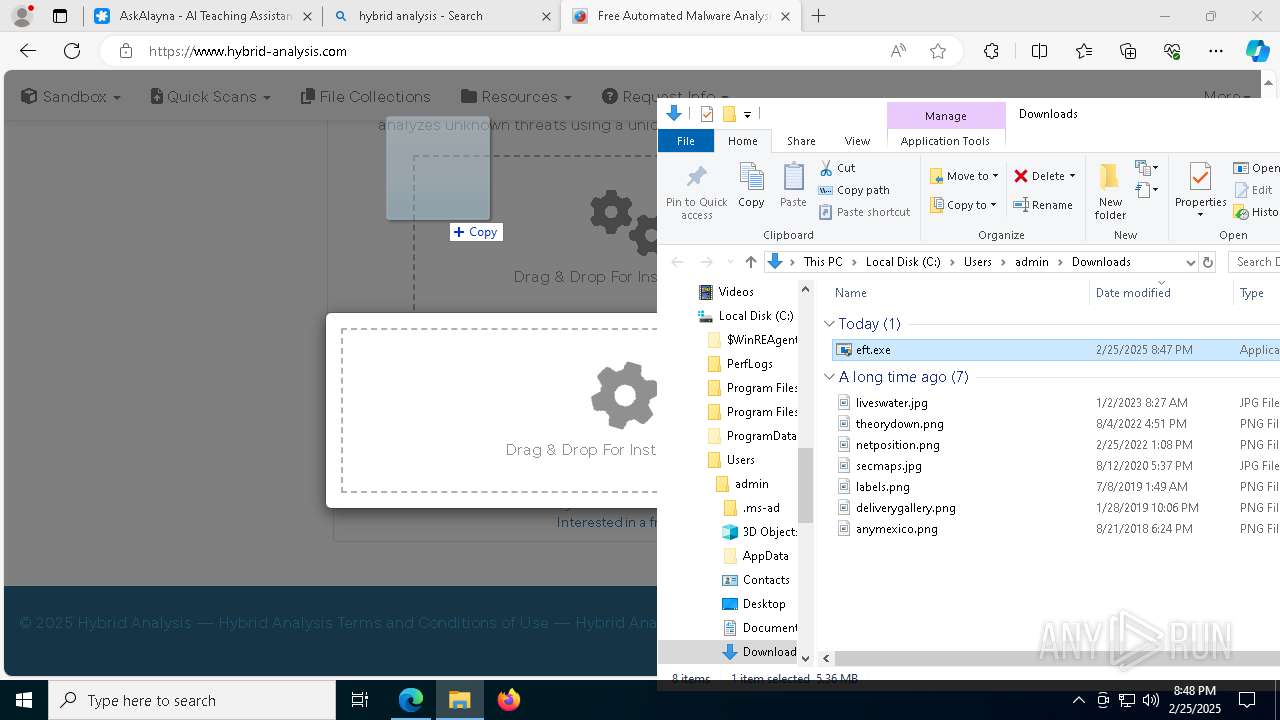Image resolution: width=1280 pixels, height=720 pixels.
Task: Click admin in address breadcrumb
Action: pyautogui.click(x=1032, y=262)
